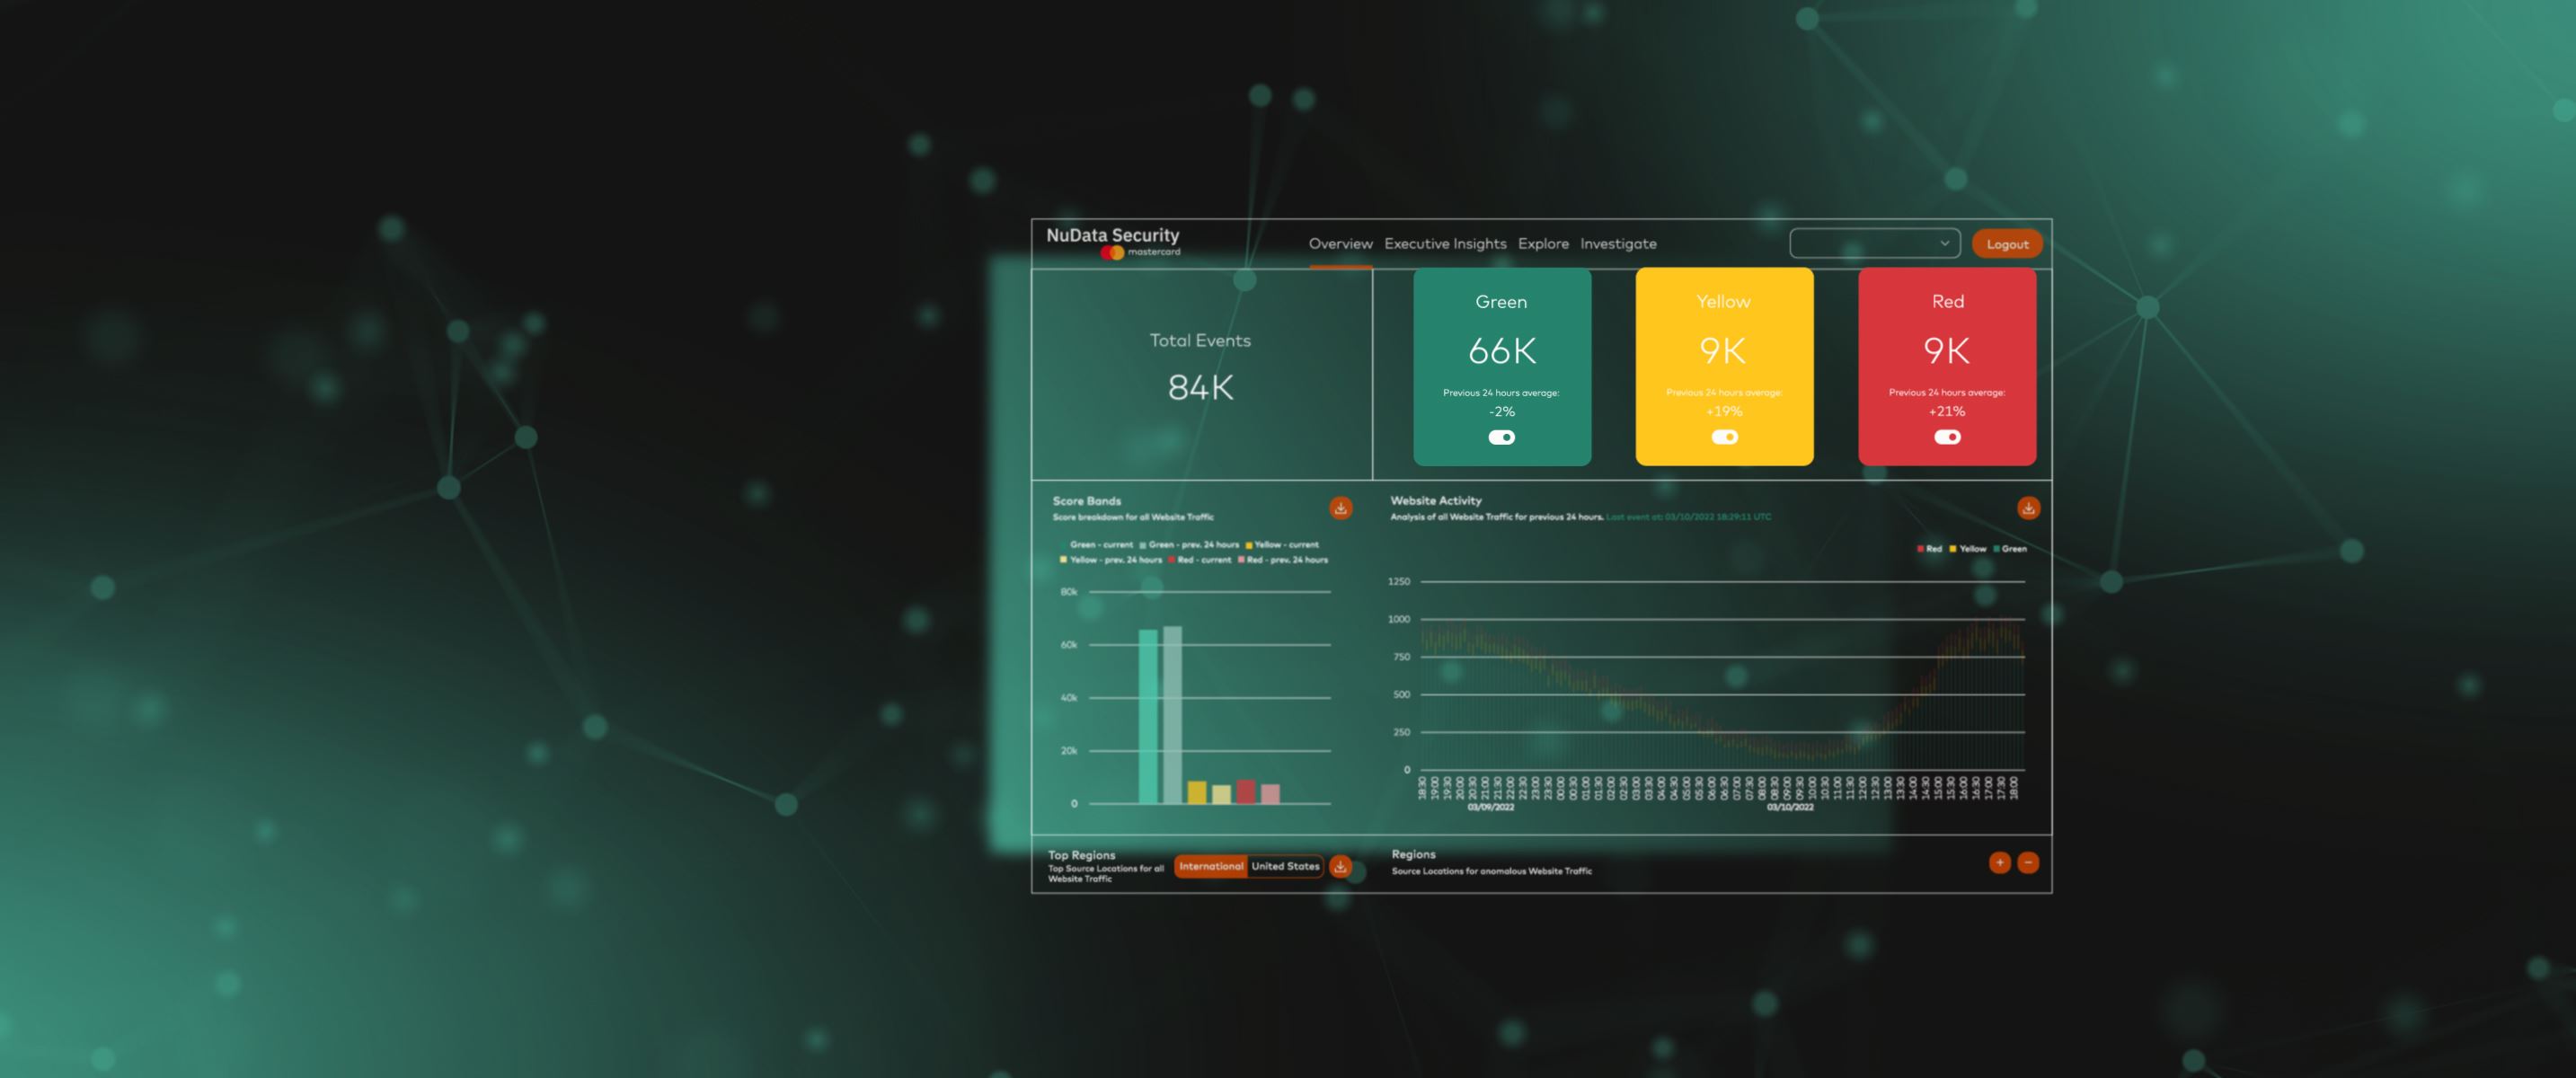2576x1078 pixels.
Task: Toggle the Green score band switch
Action: (x=1501, y=437)
